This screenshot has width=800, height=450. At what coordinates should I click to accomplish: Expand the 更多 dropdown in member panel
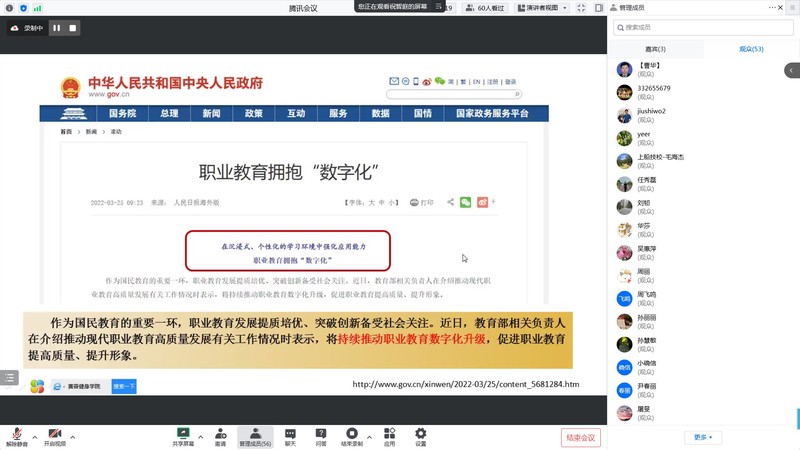pyautogui.click(x=704, y=437)
